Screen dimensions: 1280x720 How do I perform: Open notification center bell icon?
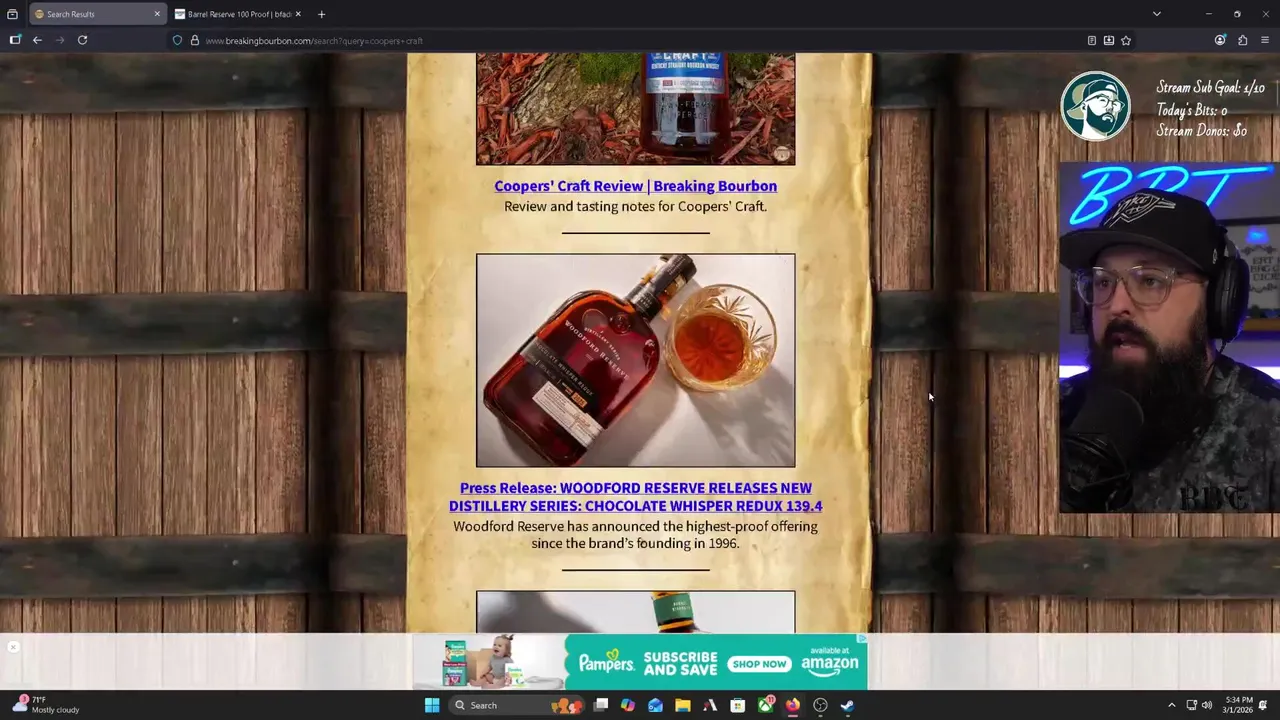(x=1264, y=705)
